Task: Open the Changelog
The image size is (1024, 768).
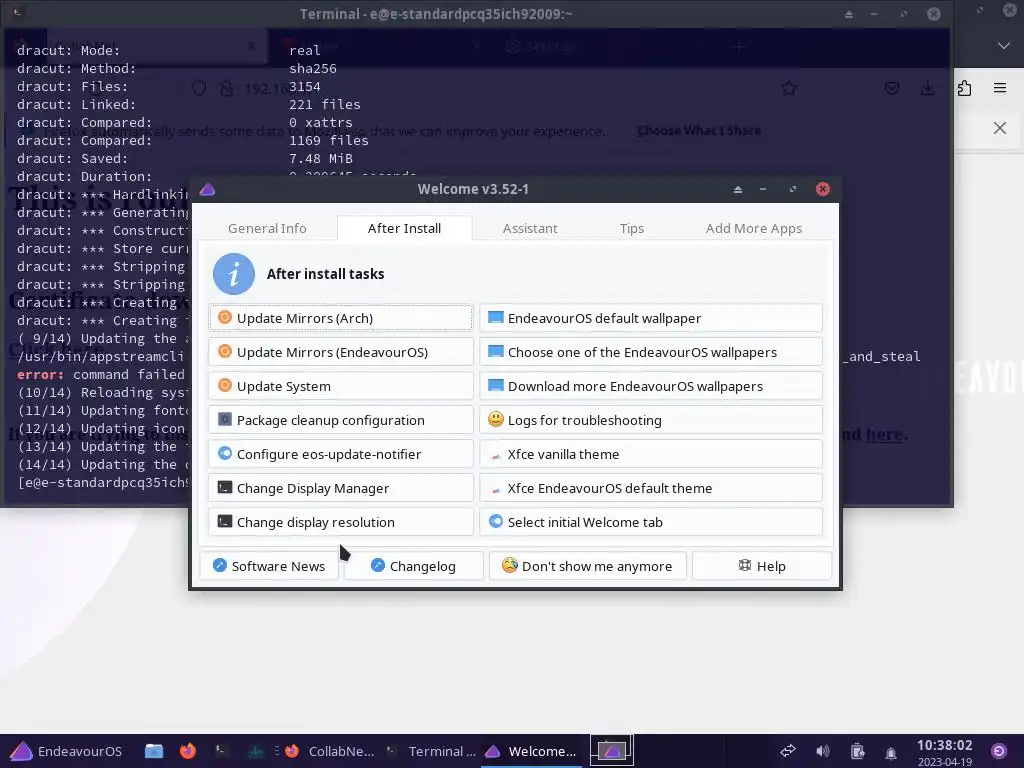Action: [x=413, y=566]
